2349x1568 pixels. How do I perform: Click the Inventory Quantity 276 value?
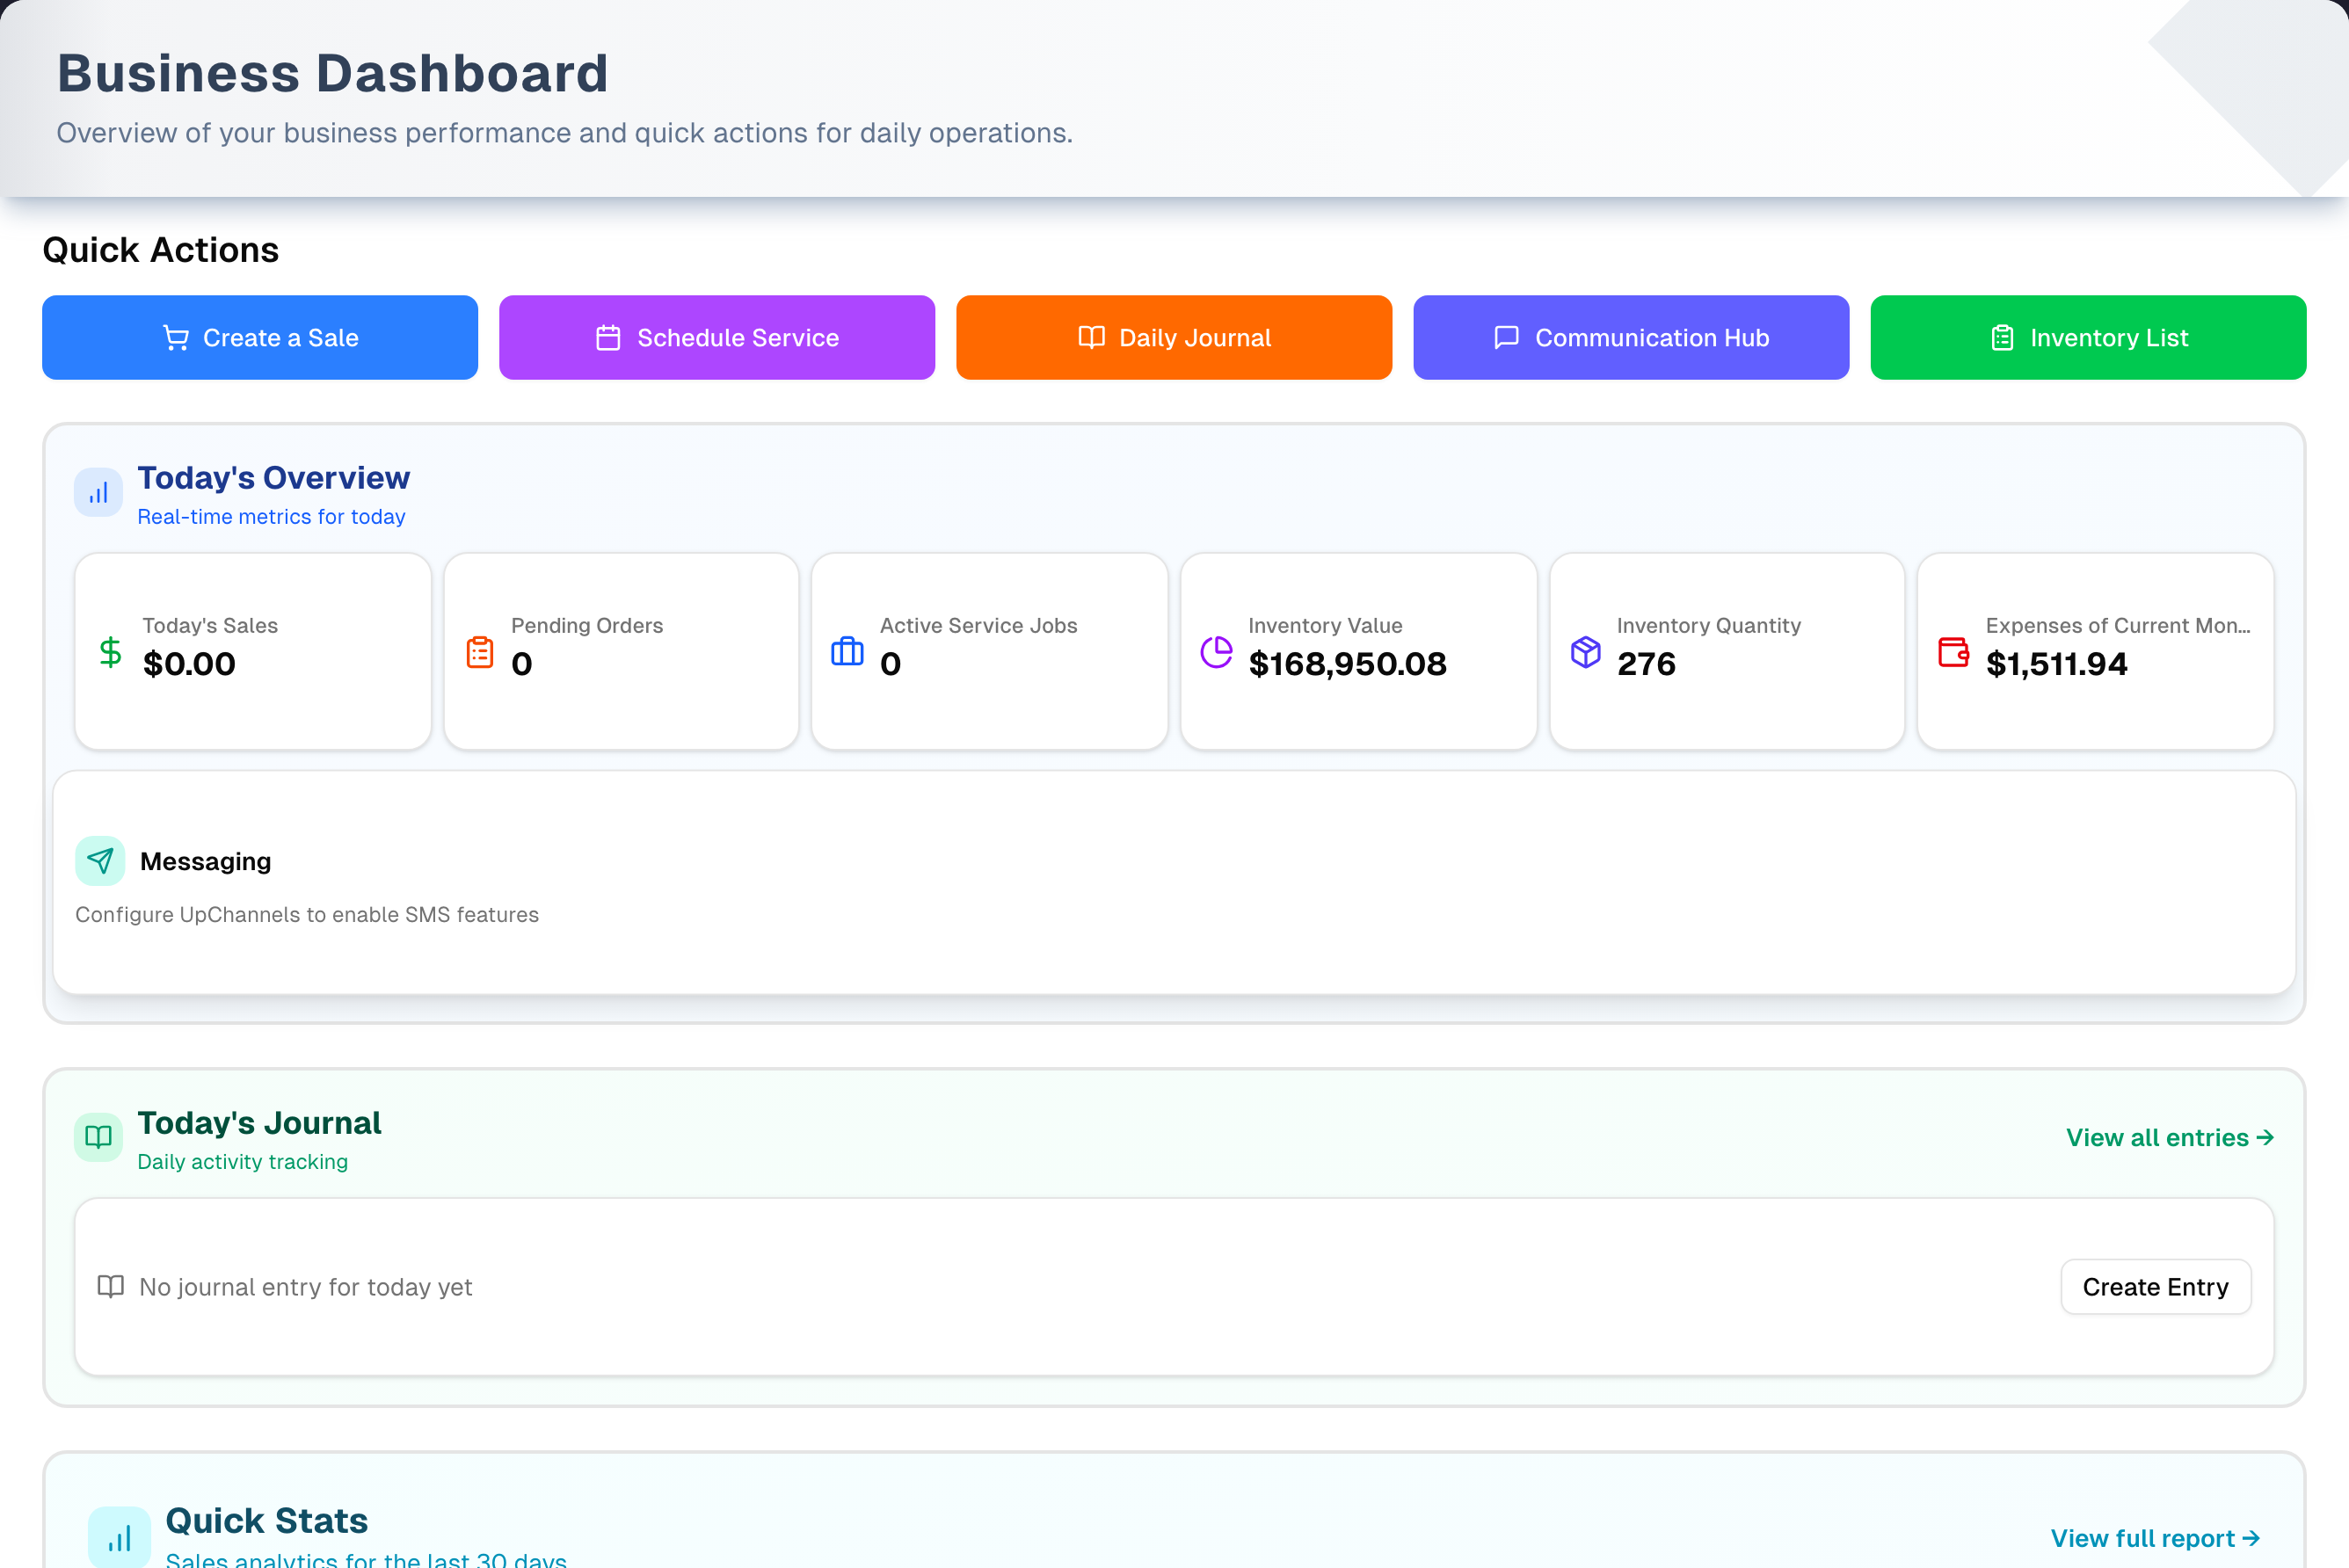coord(1646,663)
